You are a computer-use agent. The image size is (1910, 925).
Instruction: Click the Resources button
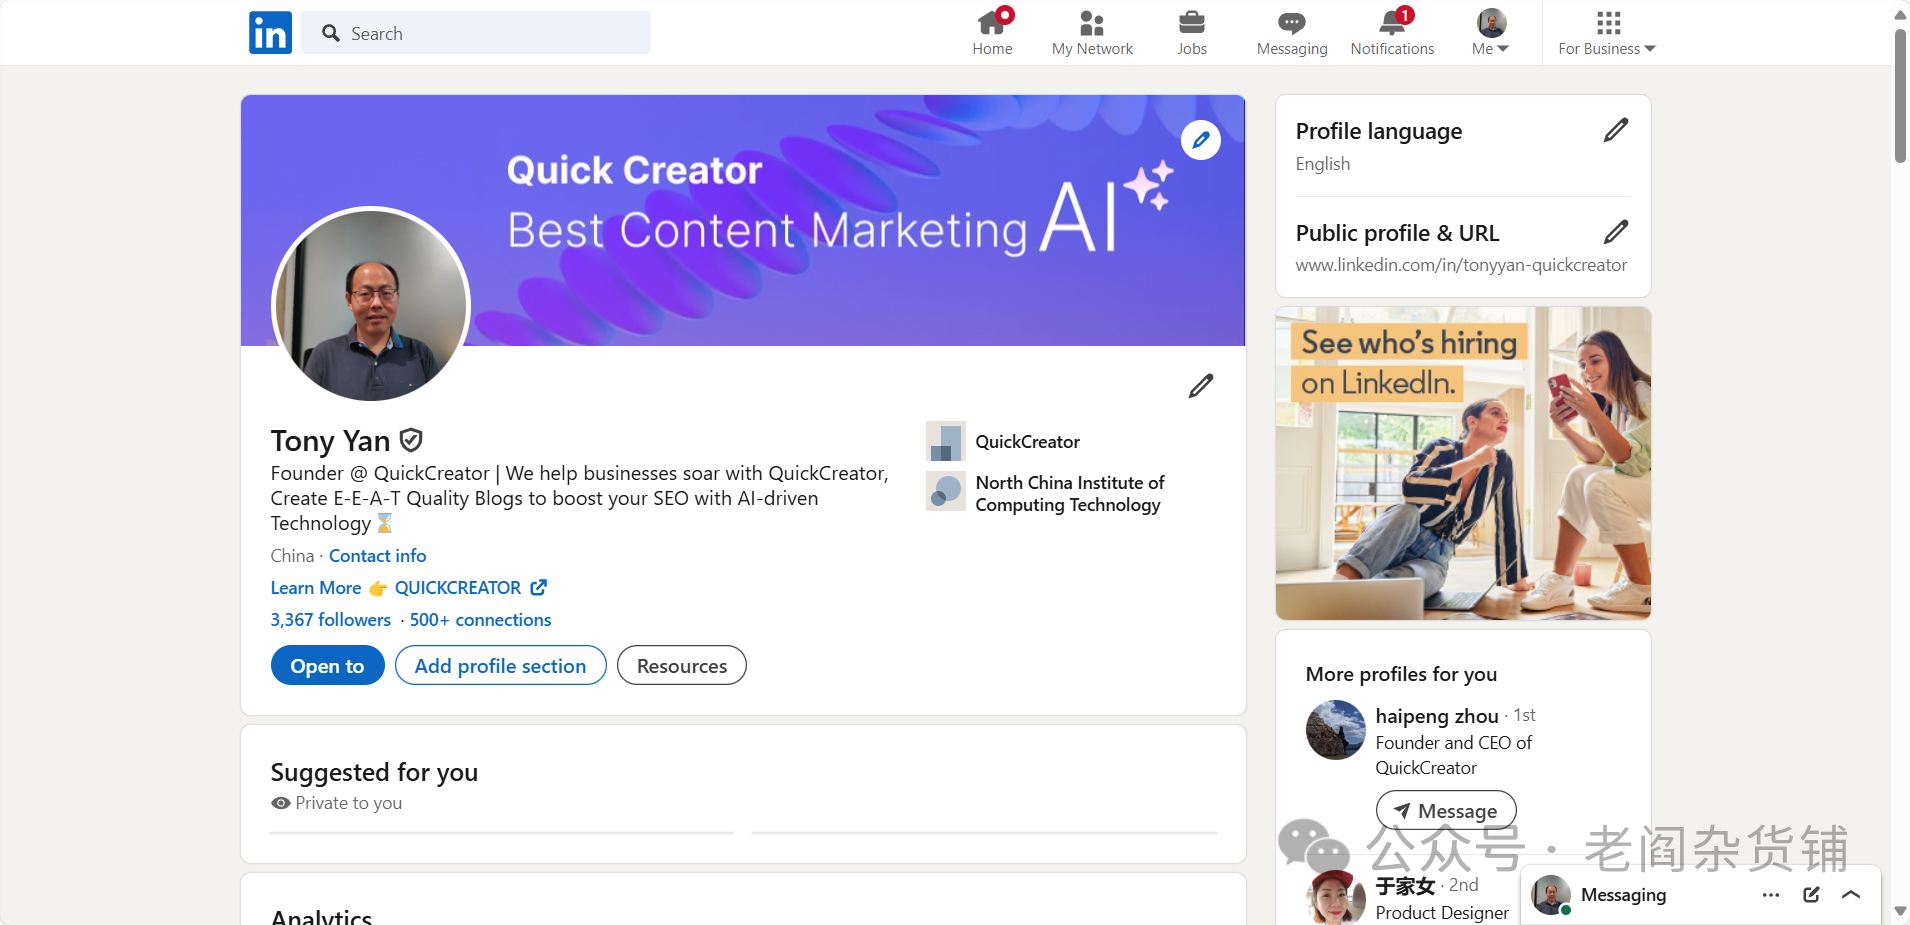click(x=682, y=666)
